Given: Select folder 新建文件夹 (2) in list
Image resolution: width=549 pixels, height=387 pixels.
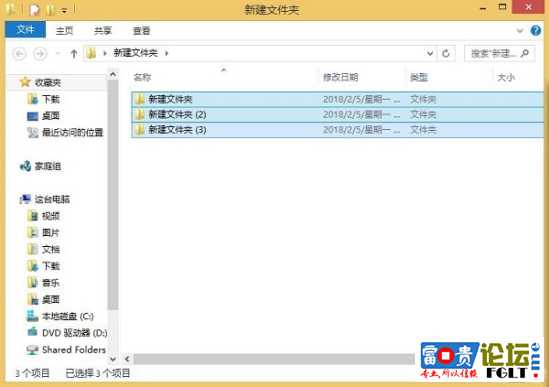Looking at the screenshot, I should pos(338,115).
